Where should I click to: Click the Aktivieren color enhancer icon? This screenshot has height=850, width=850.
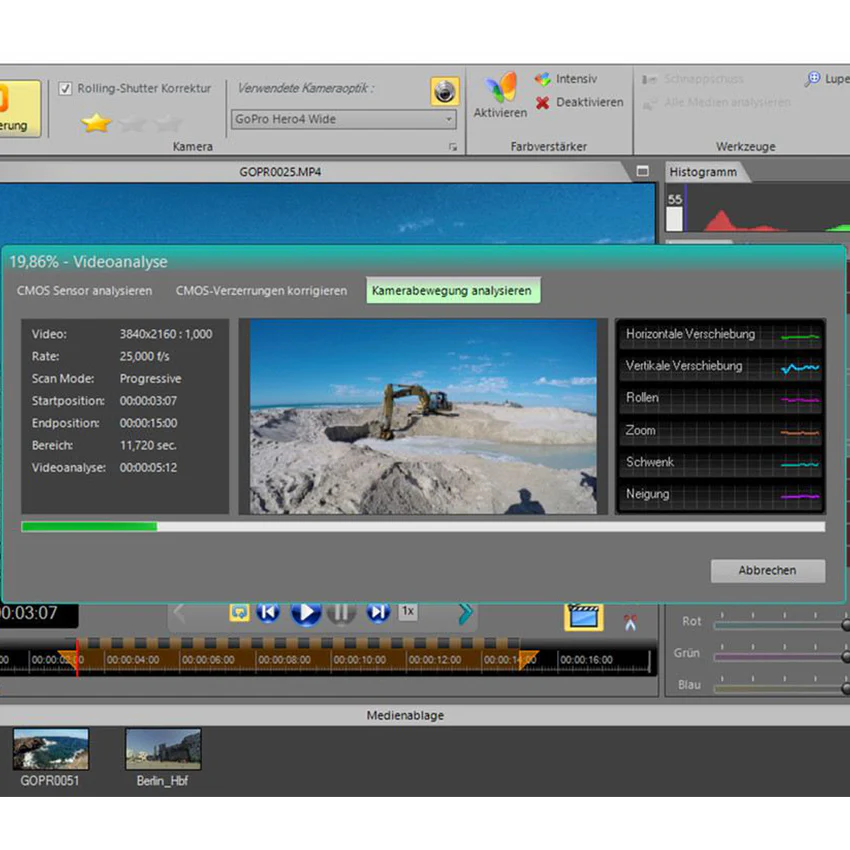tap(500, 95)
